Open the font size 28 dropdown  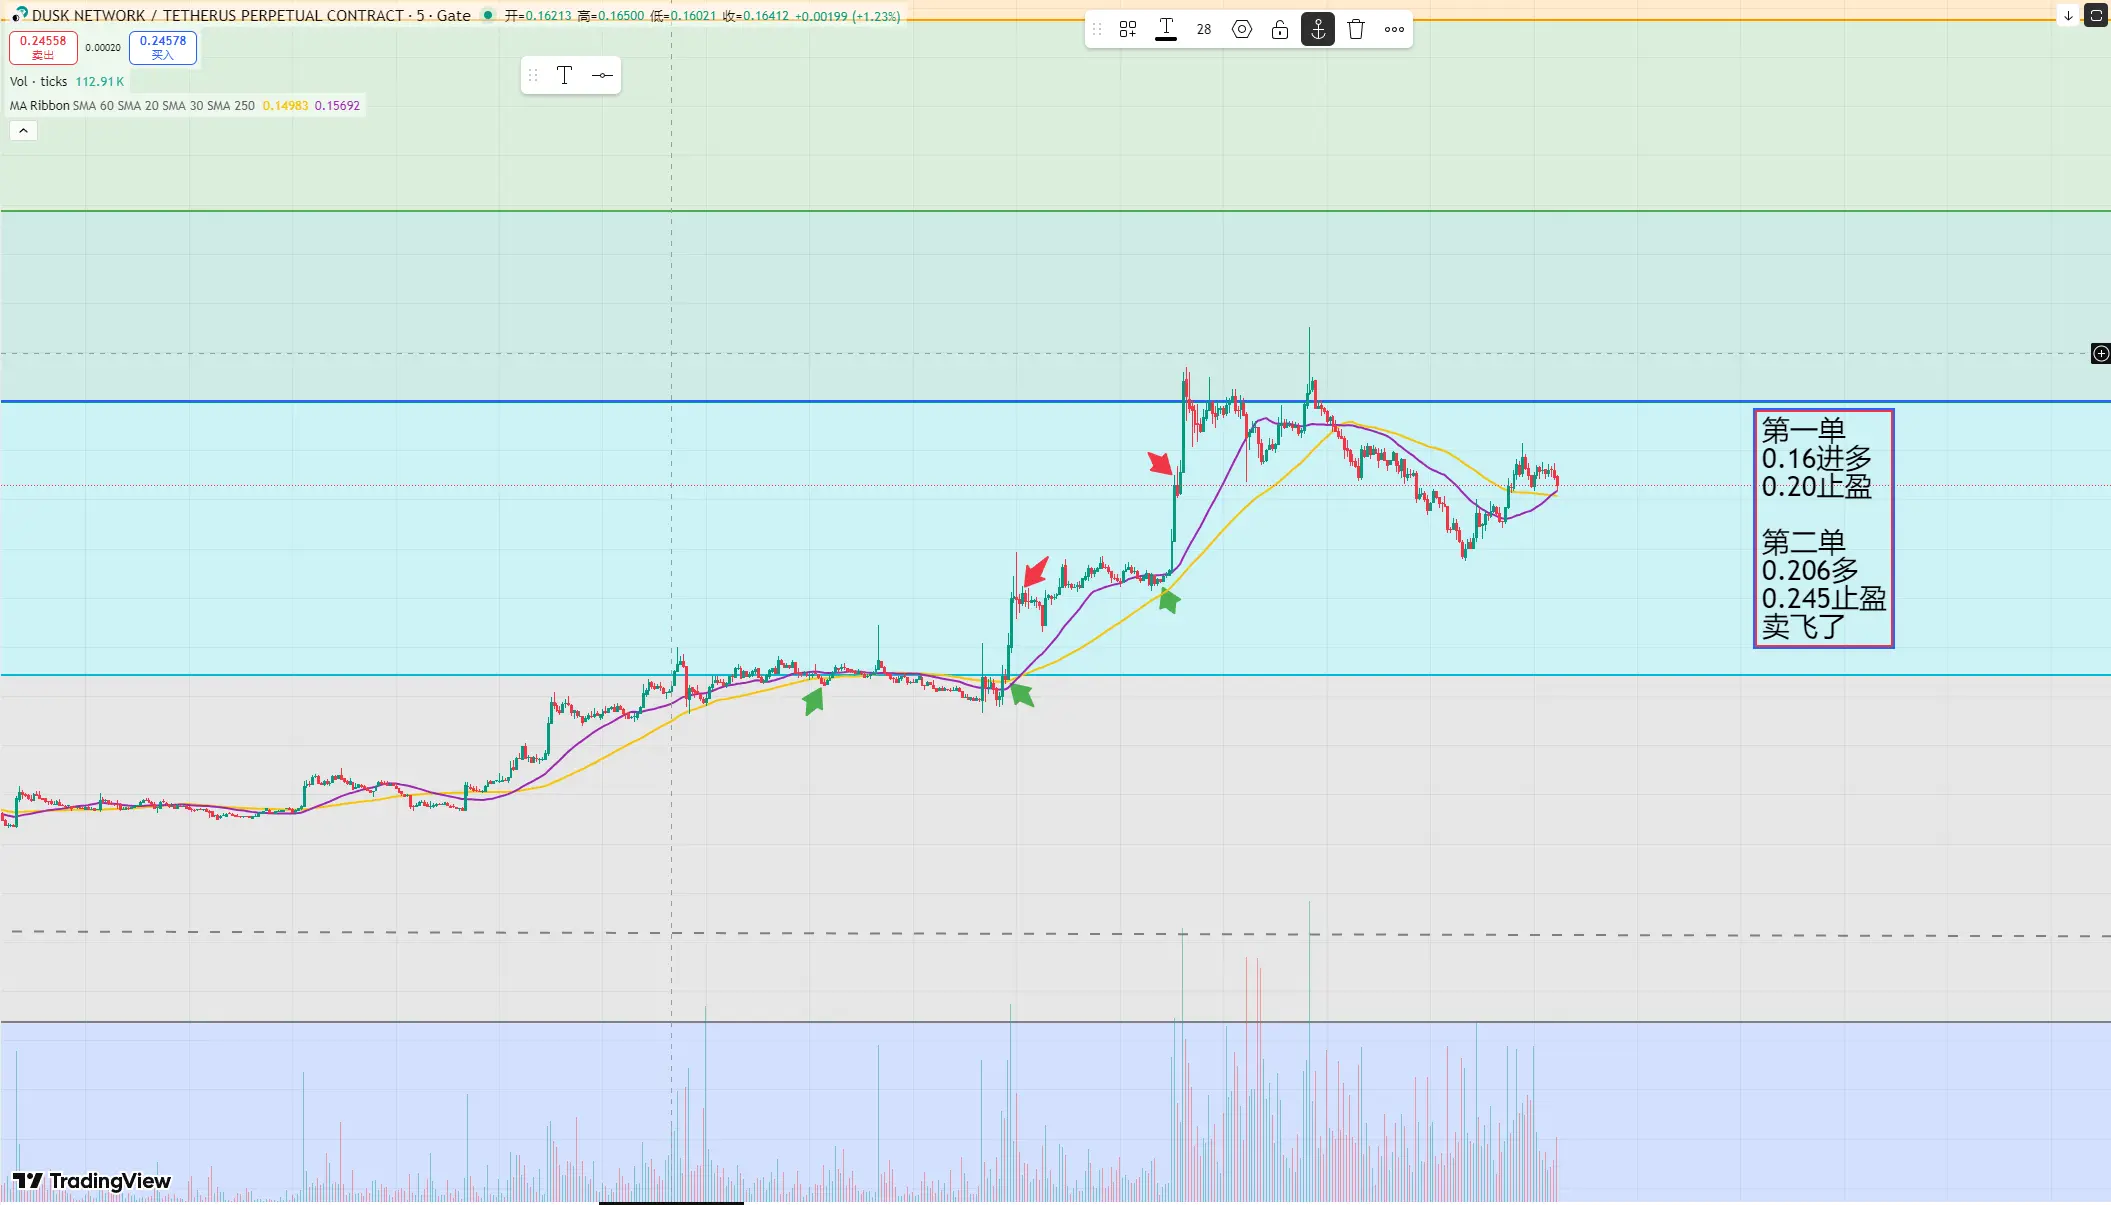(1204, 29)
